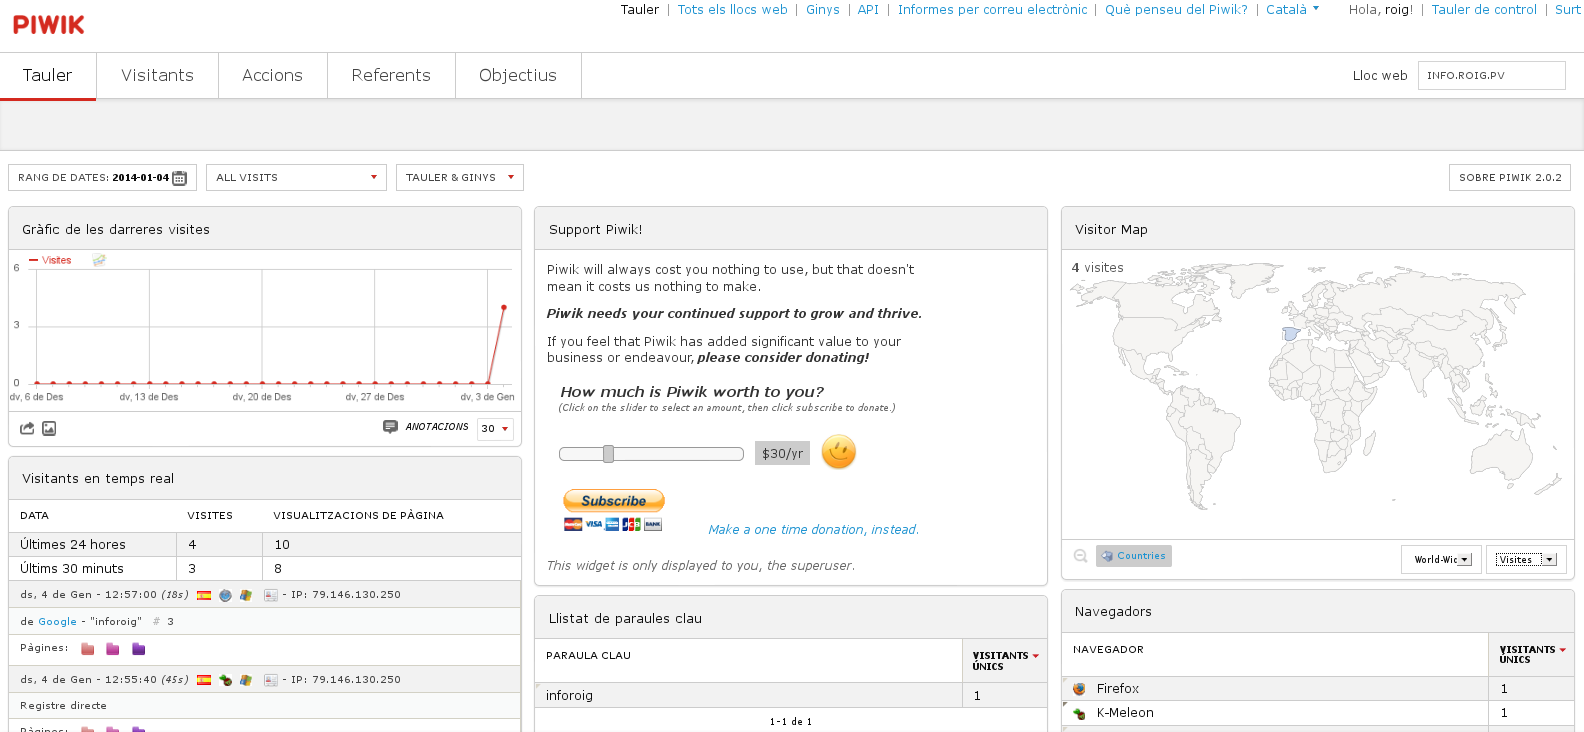Viewport: 1584px width, 732px height.
Task: Click the Windows OS icon in the 12:55:40 visit
Action: coord(245,680)
